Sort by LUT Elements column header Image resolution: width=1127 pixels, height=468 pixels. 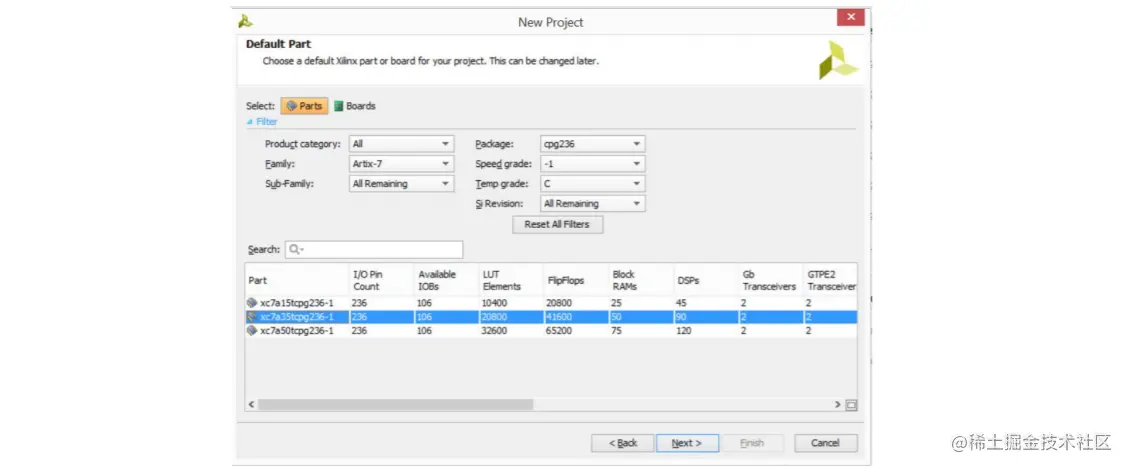click(510, 280)
